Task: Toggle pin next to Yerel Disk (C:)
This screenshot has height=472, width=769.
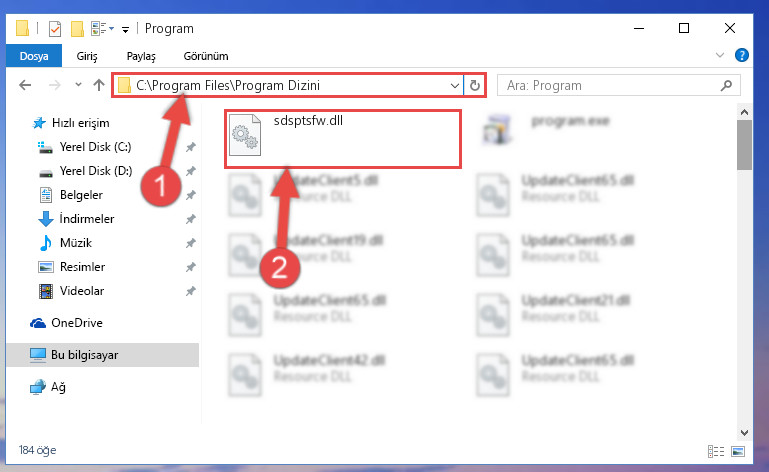Action: pos(190,147)
